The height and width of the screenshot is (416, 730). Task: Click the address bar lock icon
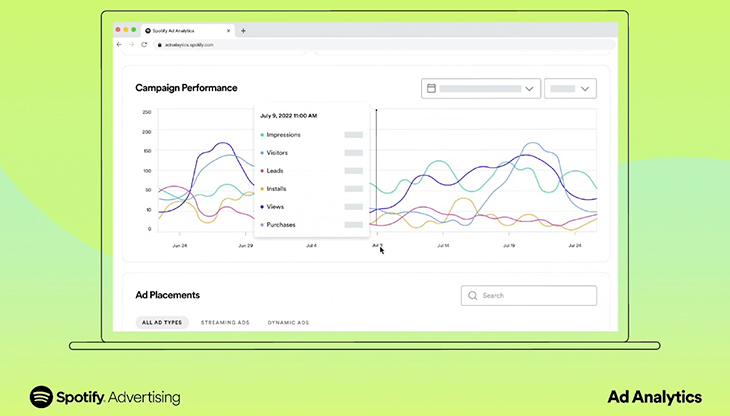click(x=160, y=45)
